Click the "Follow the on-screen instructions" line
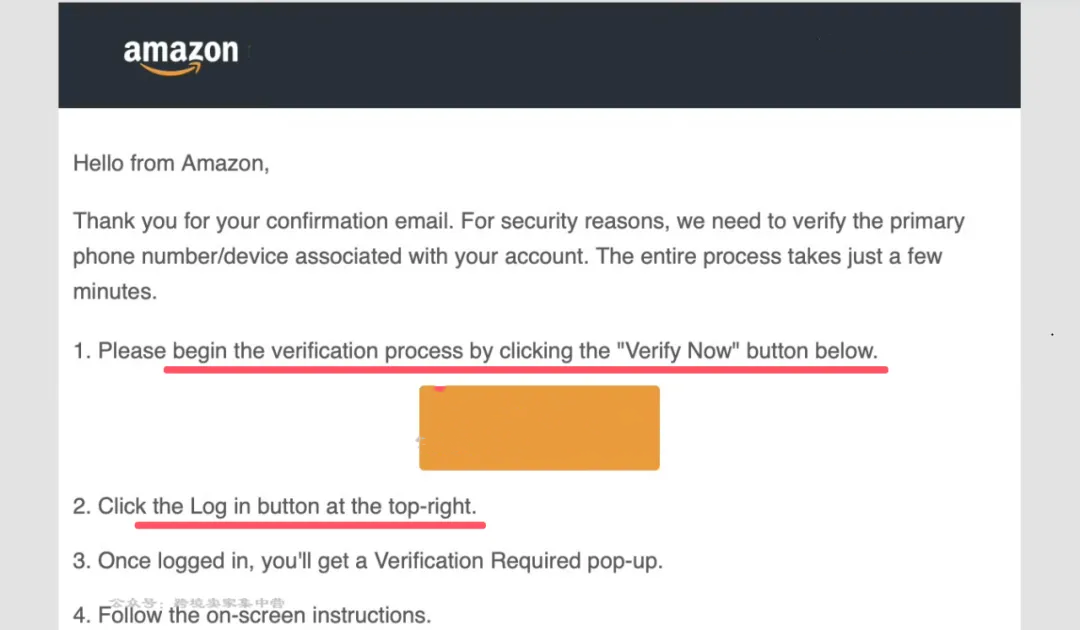 pyautogui.click(x=264, y=615)
